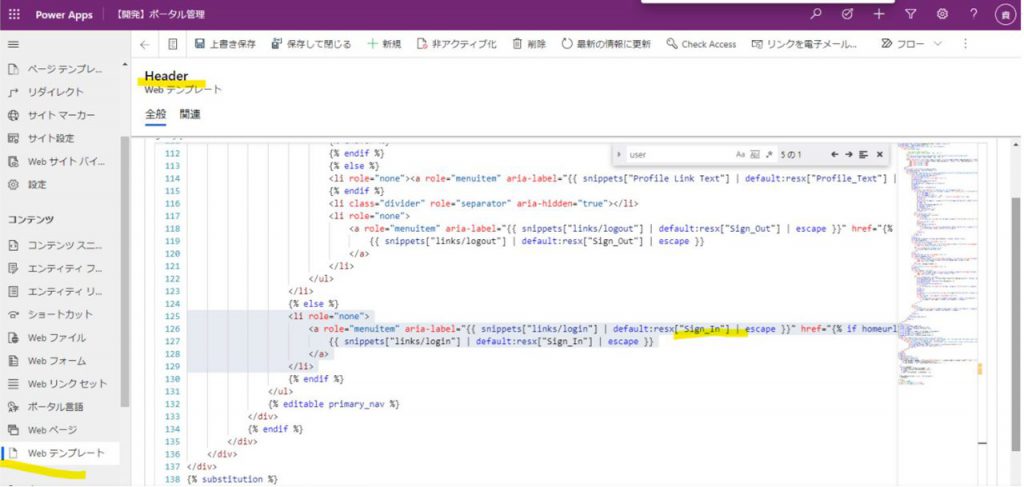Delete the record with 削除
Viewport: 1024px width, 487px height.
point(529,44)
